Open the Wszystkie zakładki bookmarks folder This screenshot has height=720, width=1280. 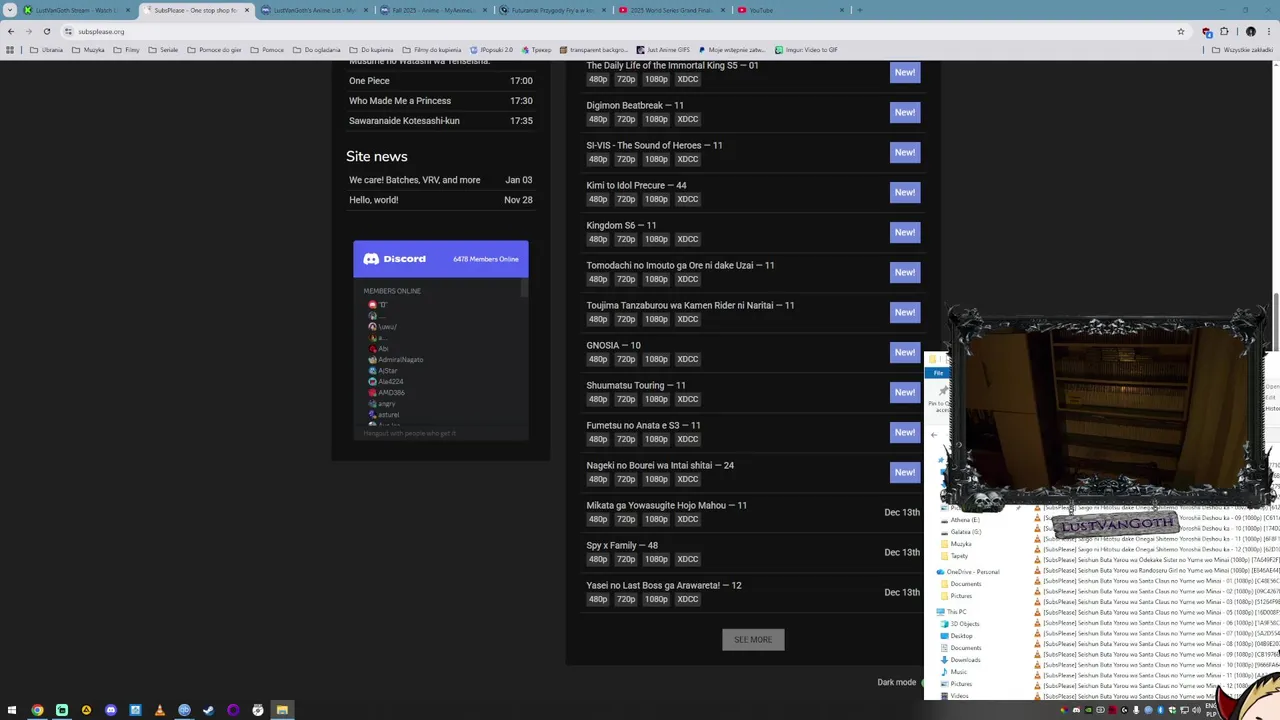(x=1244, y=50)
